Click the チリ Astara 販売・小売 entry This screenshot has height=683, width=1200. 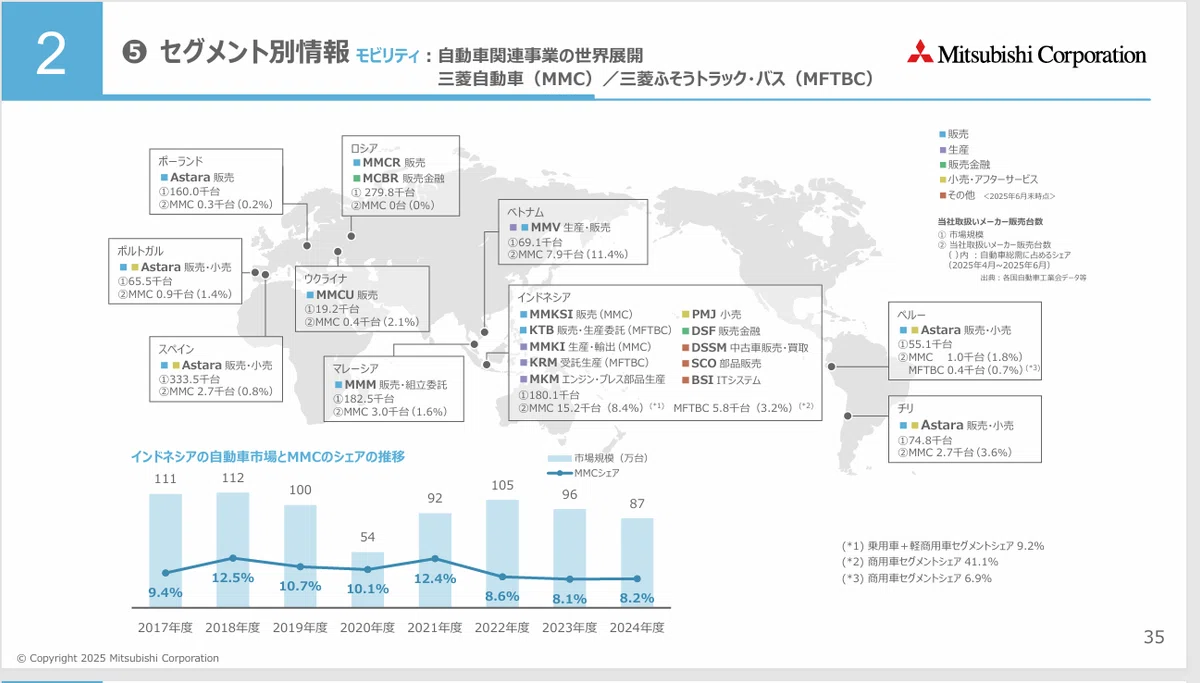(955, 425)
